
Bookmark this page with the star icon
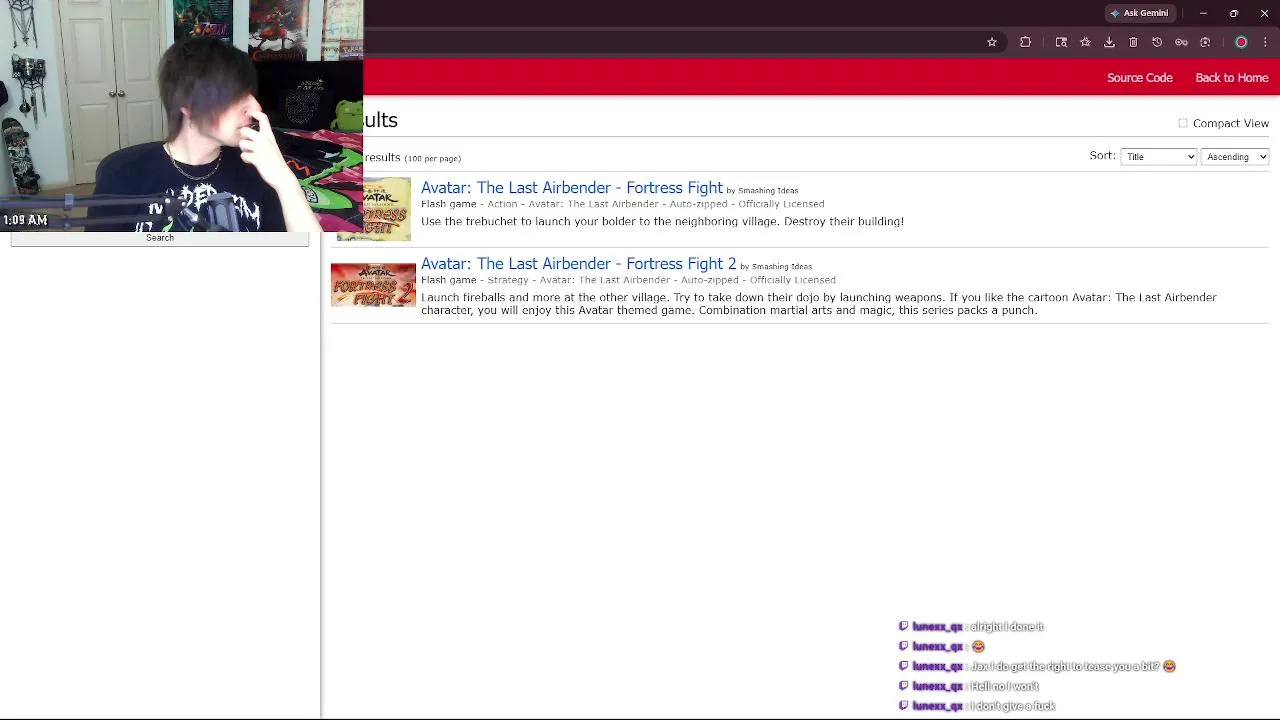click(992, 42)
